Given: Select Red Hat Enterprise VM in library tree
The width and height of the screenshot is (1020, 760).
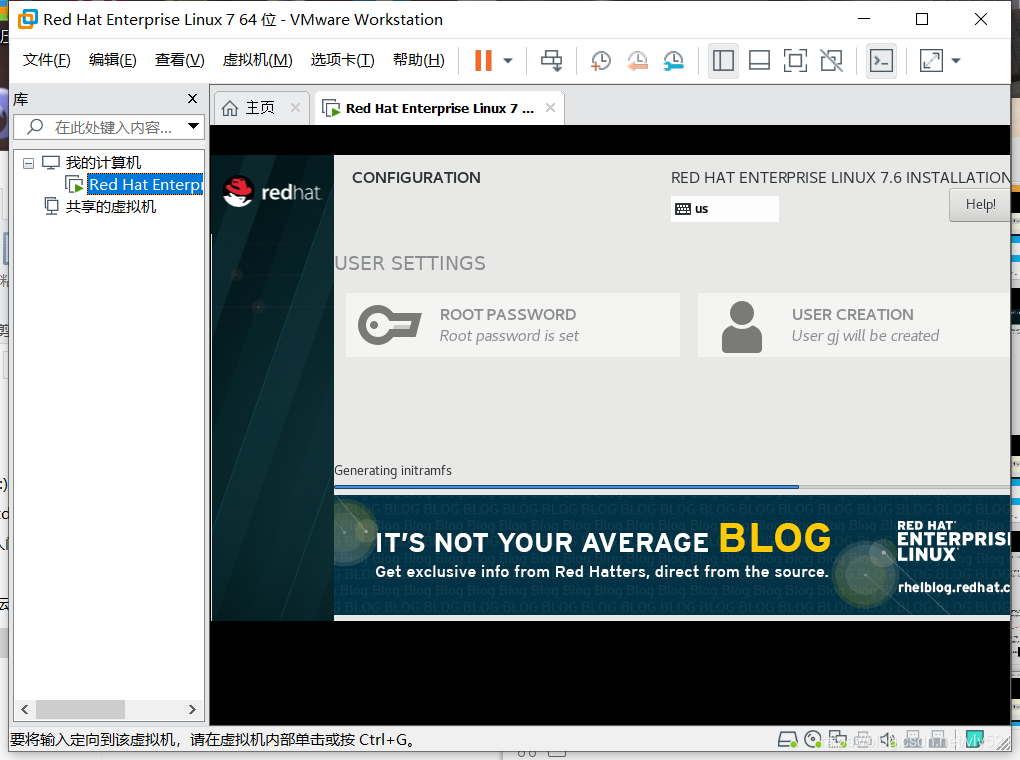Looking at the screenshot, I should coord(144,185).
